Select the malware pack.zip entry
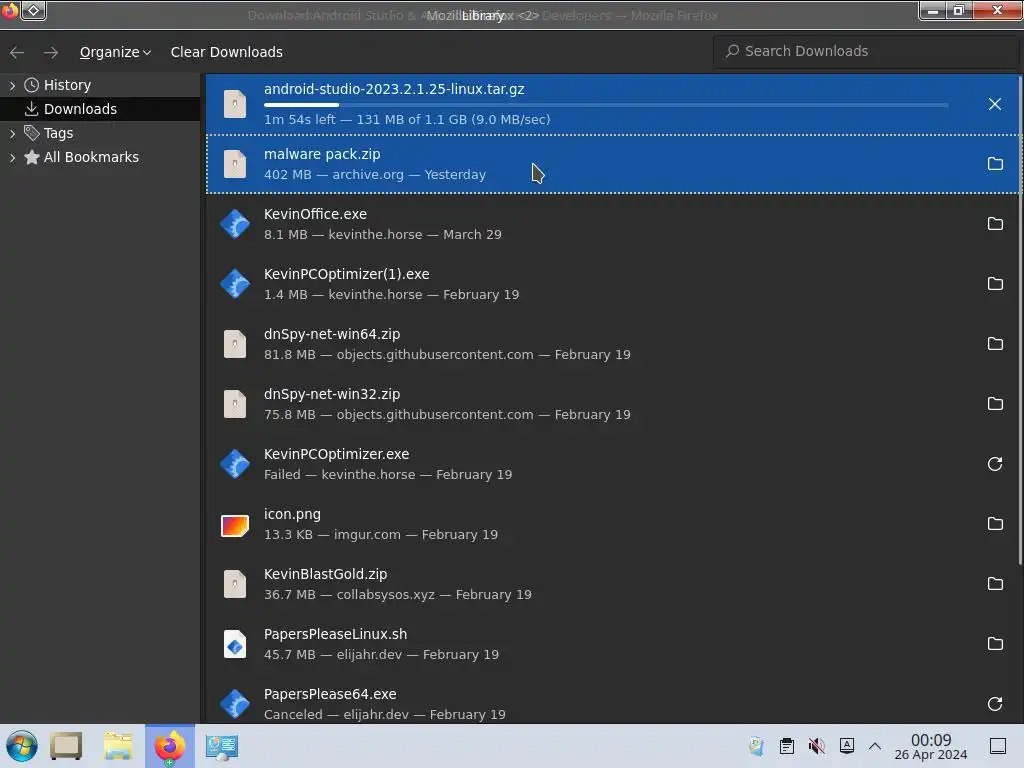The image size is (1024, 768). [613, 164]
